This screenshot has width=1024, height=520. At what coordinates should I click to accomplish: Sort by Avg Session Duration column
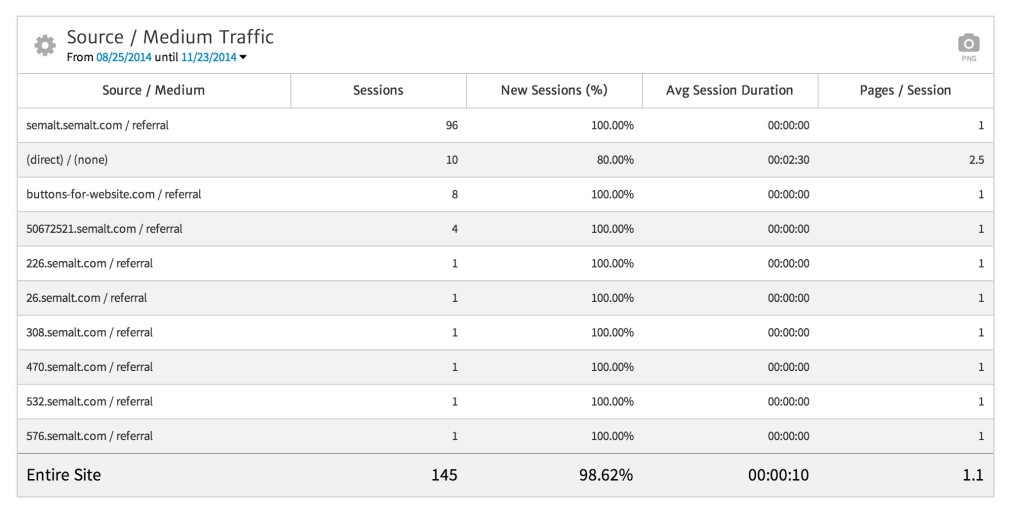pyautogui.click(x=729, y=90)
